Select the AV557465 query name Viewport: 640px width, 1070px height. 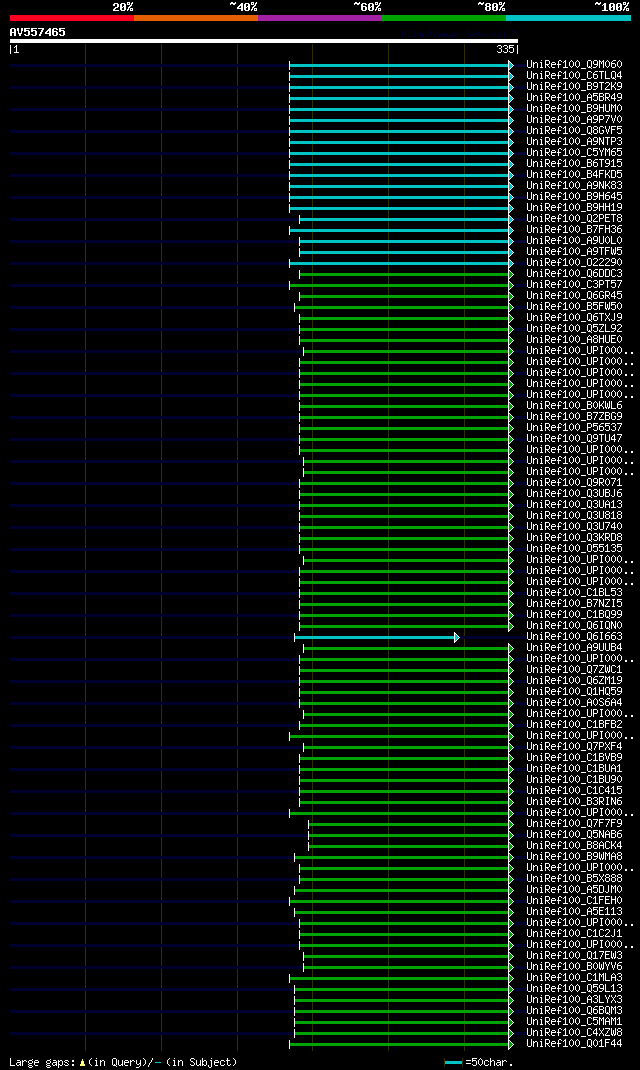(38, 32)
